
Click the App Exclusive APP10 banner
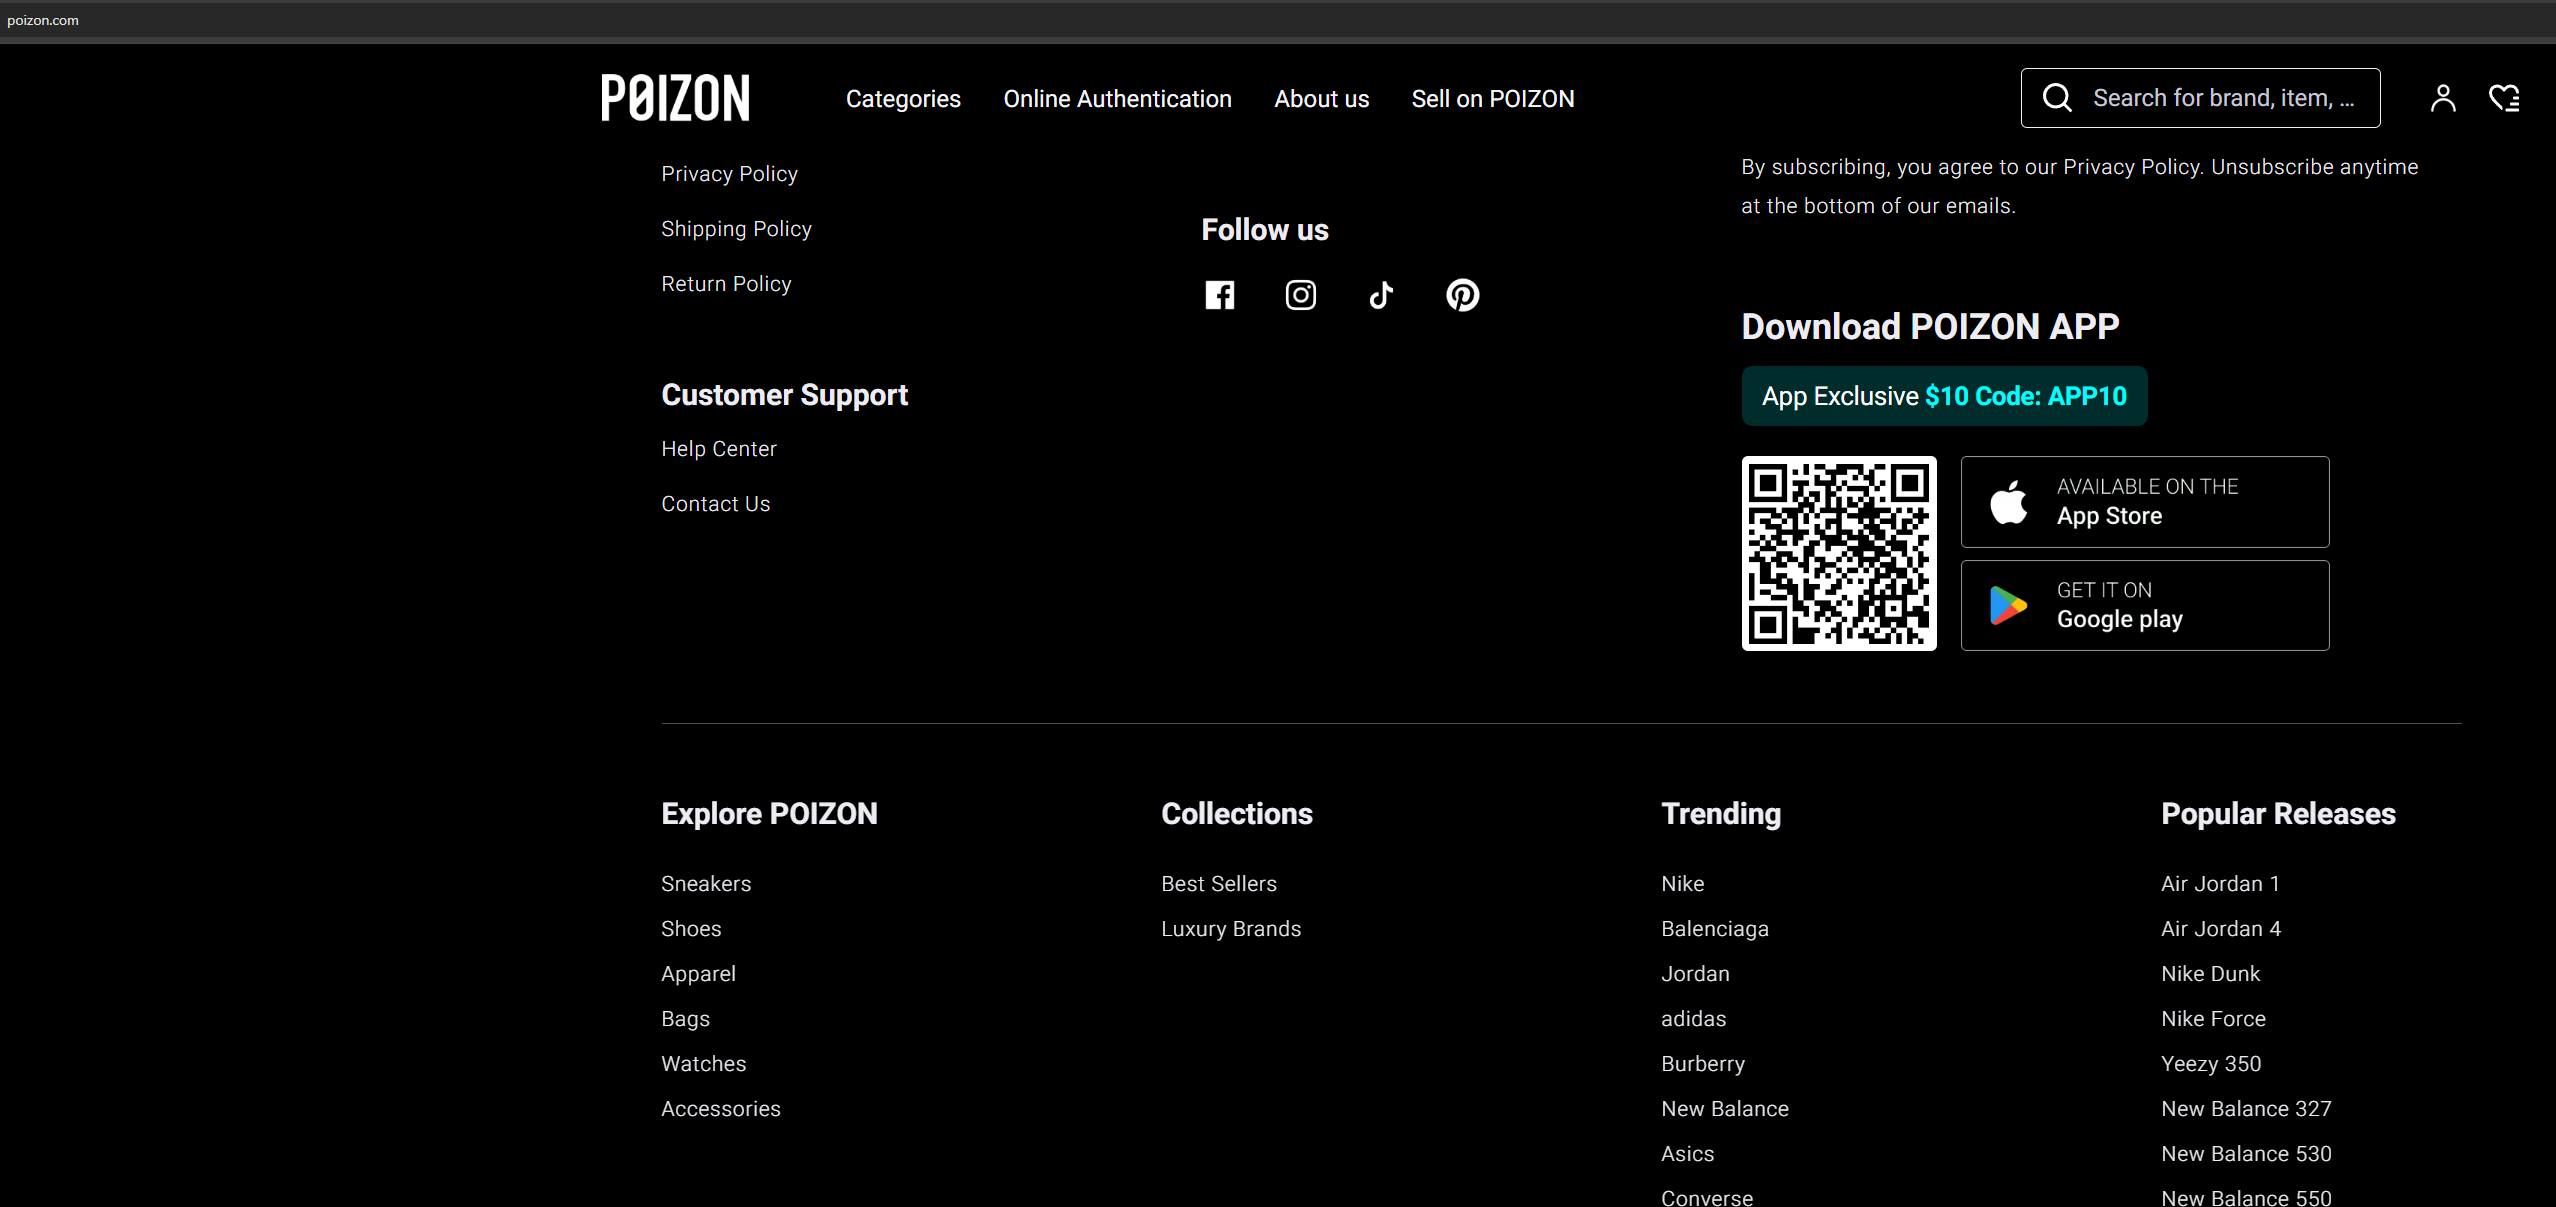coord(1943,396)
